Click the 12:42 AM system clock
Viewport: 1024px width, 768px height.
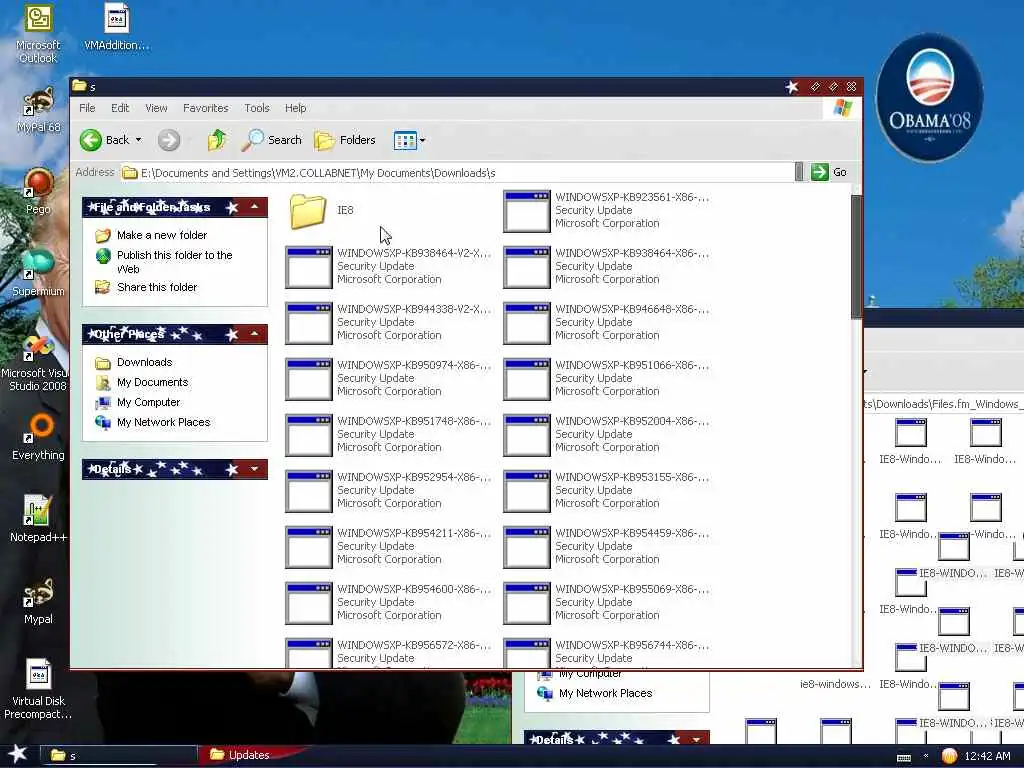(x=987, y=756)
